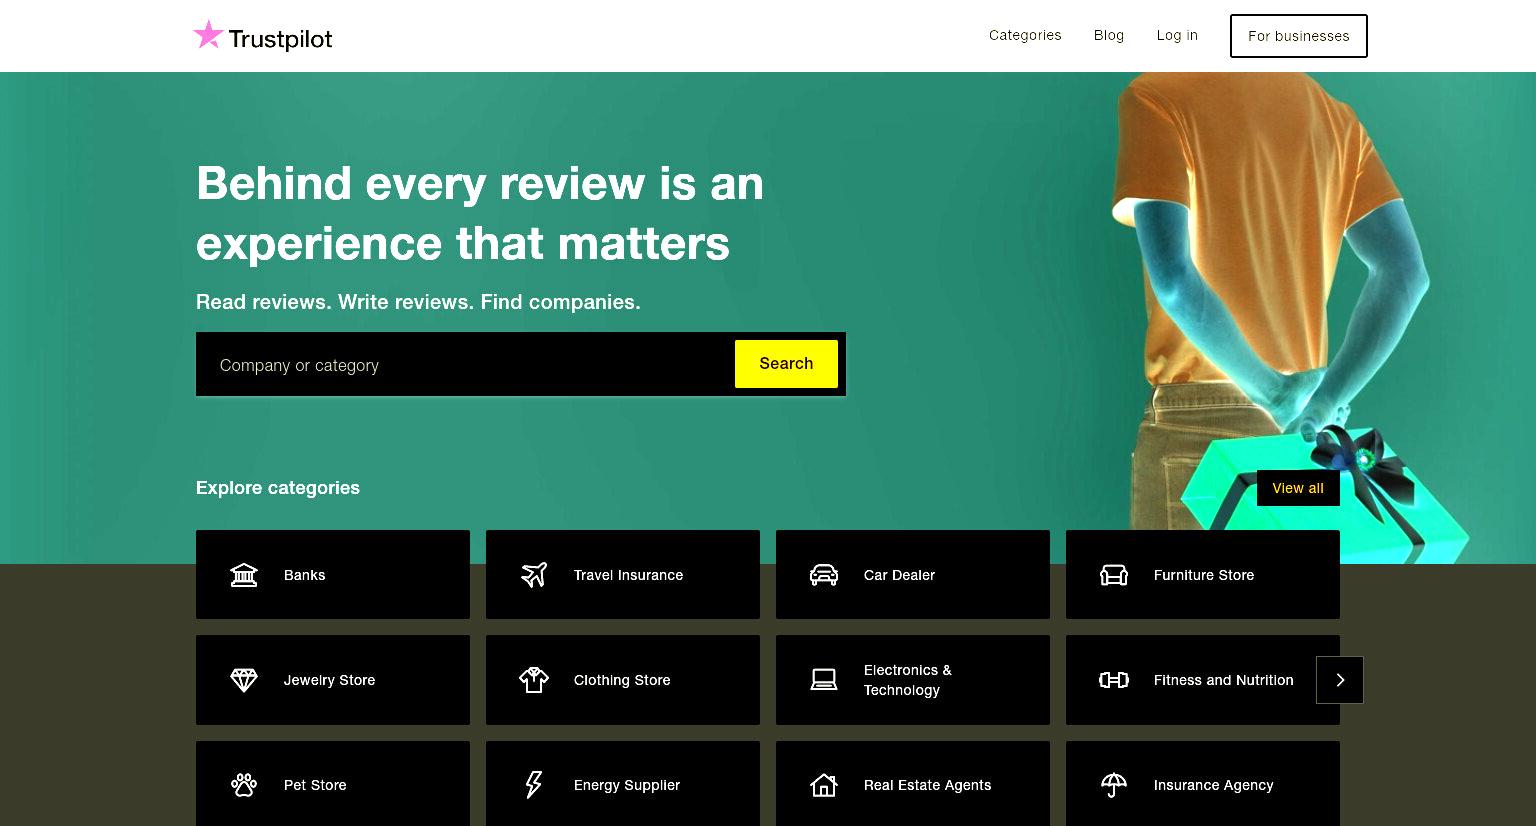This screenshot has width=1536, height=826.
Task: Open the Jewelry Store category text
Action: pos(329,680)
